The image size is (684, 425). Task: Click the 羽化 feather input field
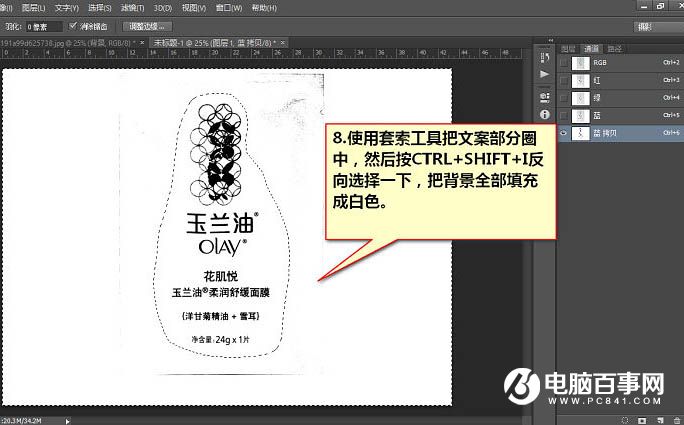44,27
